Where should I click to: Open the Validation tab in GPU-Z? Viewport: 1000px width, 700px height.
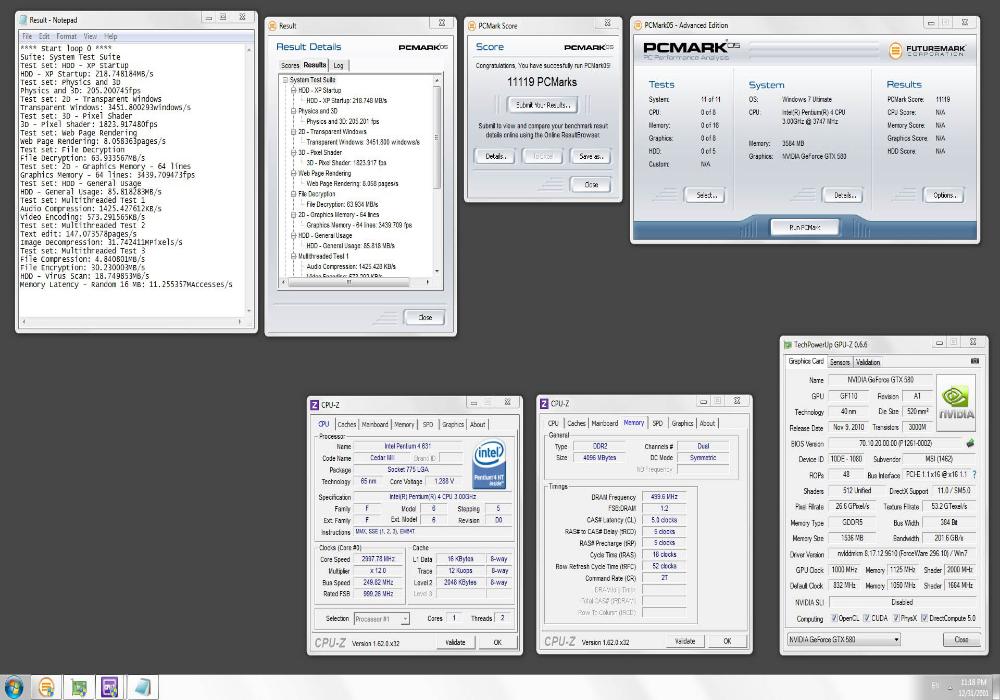click(x=867, y=362)
